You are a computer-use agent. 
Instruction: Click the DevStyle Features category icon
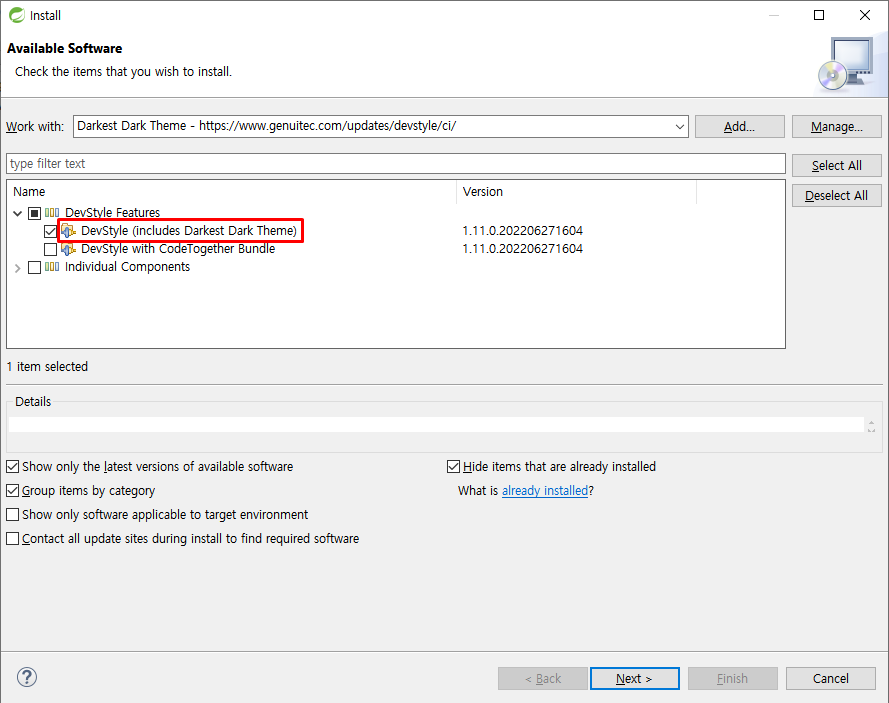52,213
